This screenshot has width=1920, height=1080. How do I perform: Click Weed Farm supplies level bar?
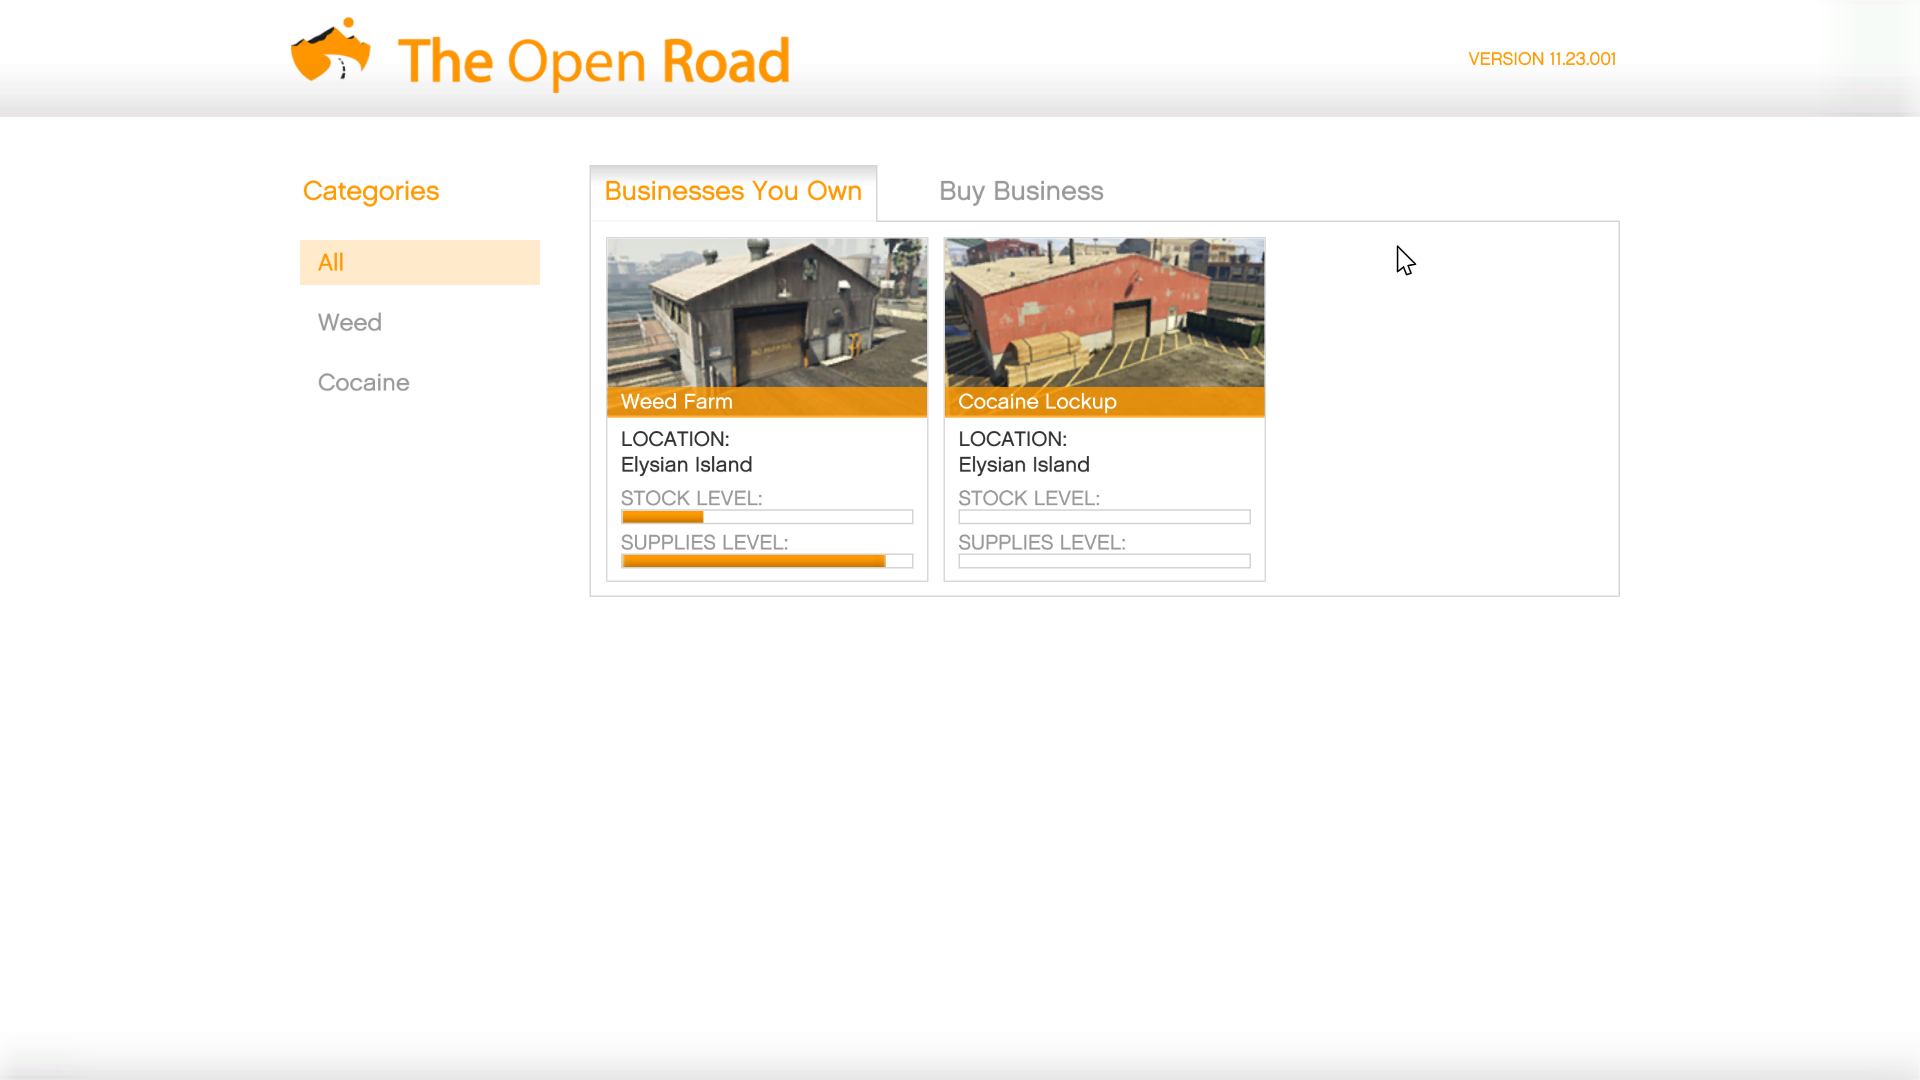(767, 561)
